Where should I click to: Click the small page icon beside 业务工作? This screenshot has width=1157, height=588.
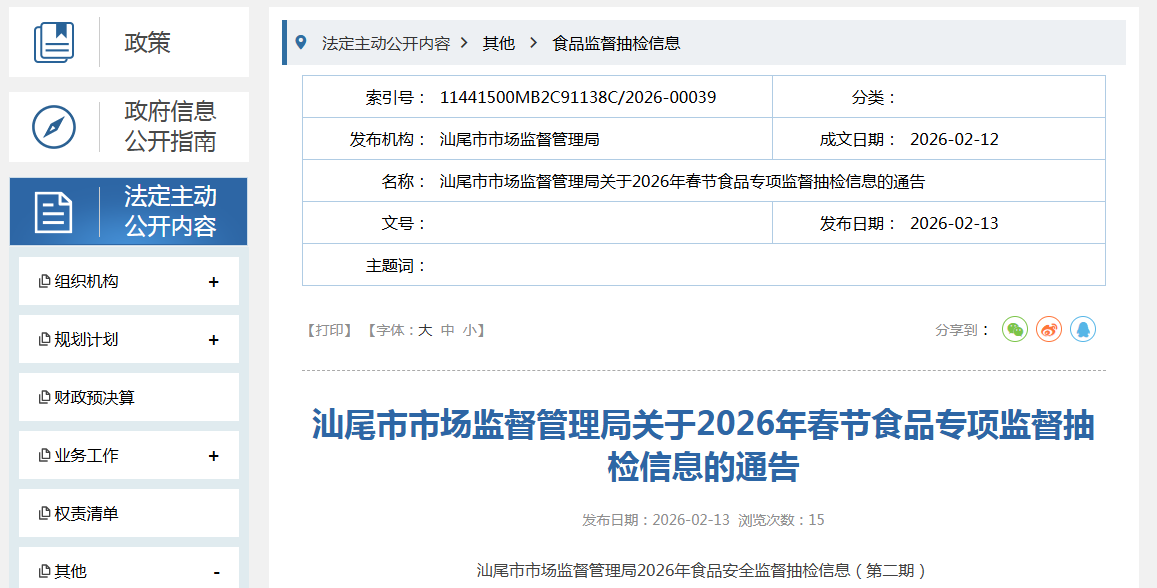[44, 456]
